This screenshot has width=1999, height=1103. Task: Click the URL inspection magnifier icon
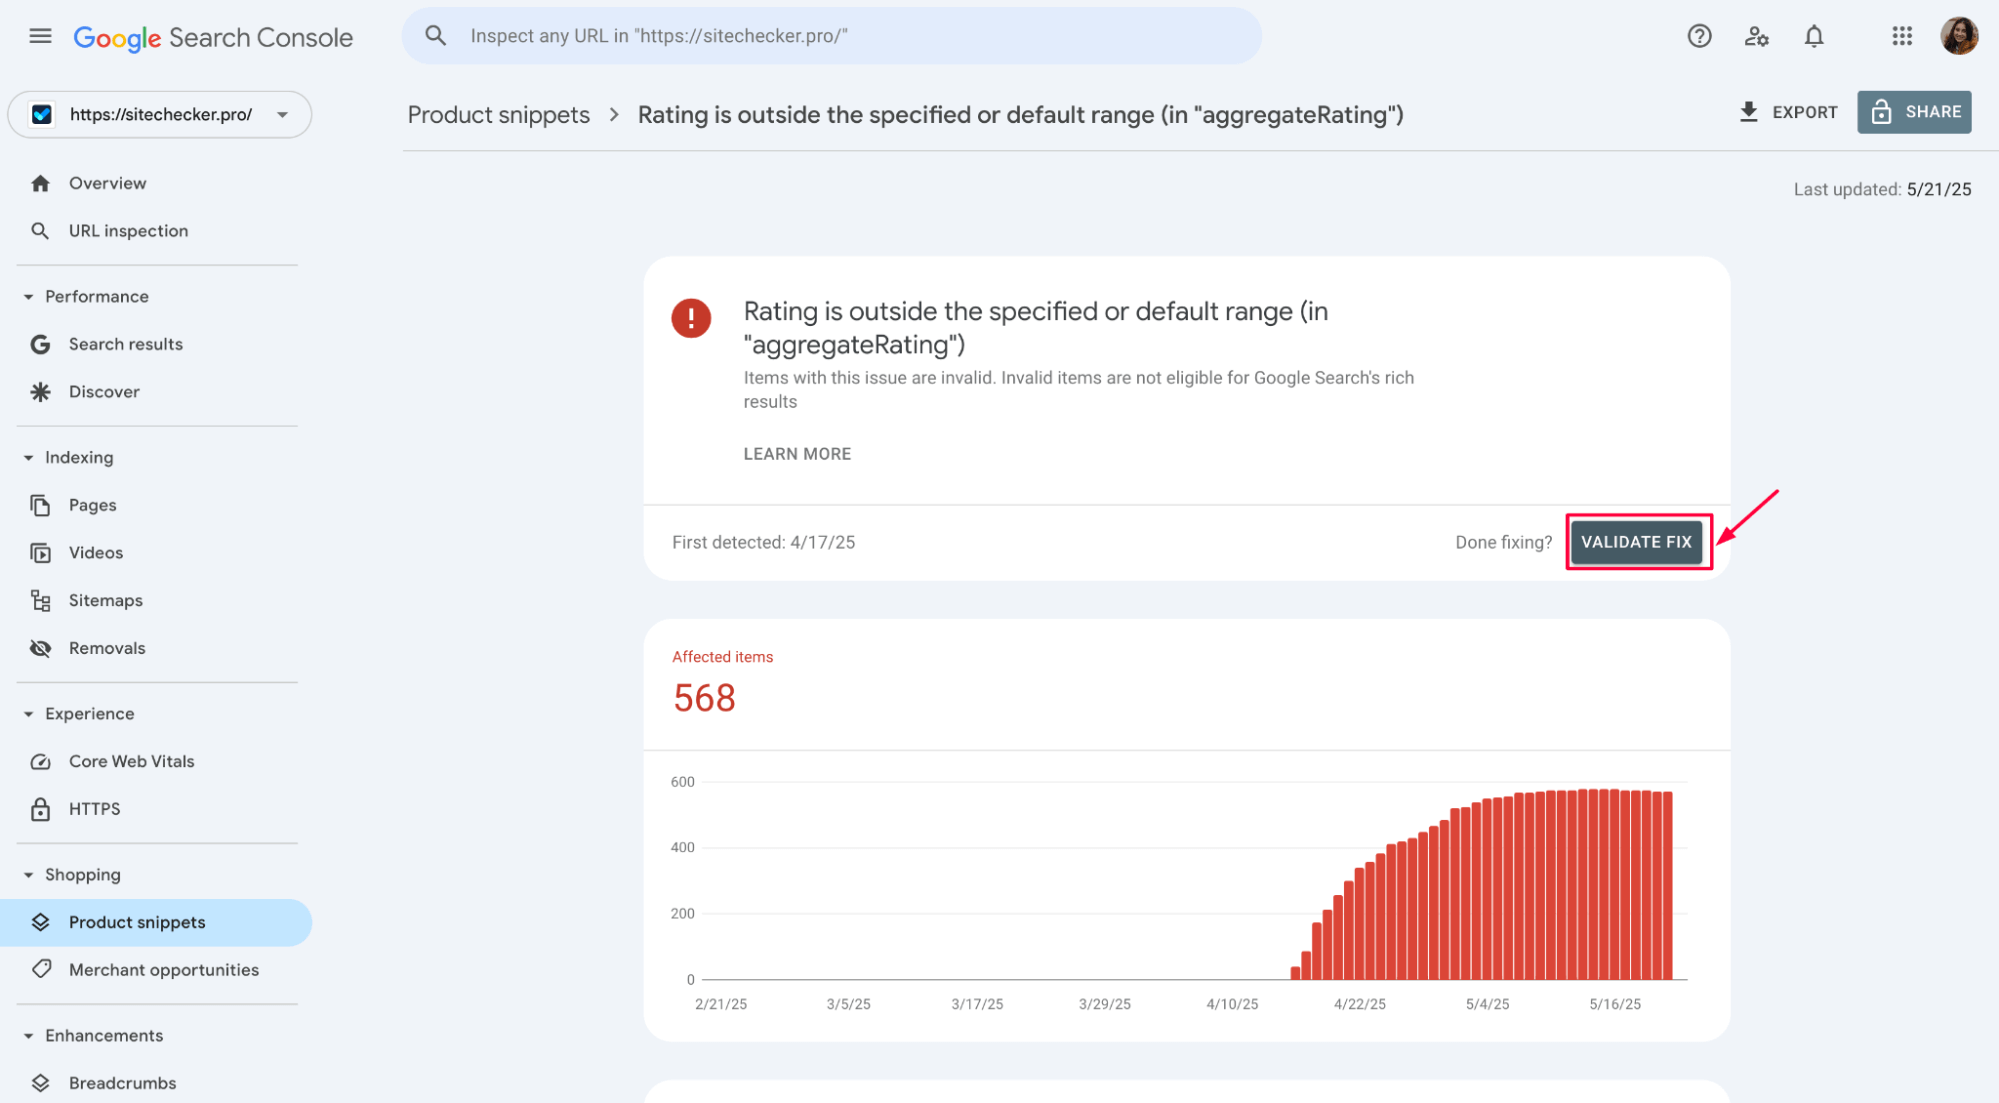40,231
